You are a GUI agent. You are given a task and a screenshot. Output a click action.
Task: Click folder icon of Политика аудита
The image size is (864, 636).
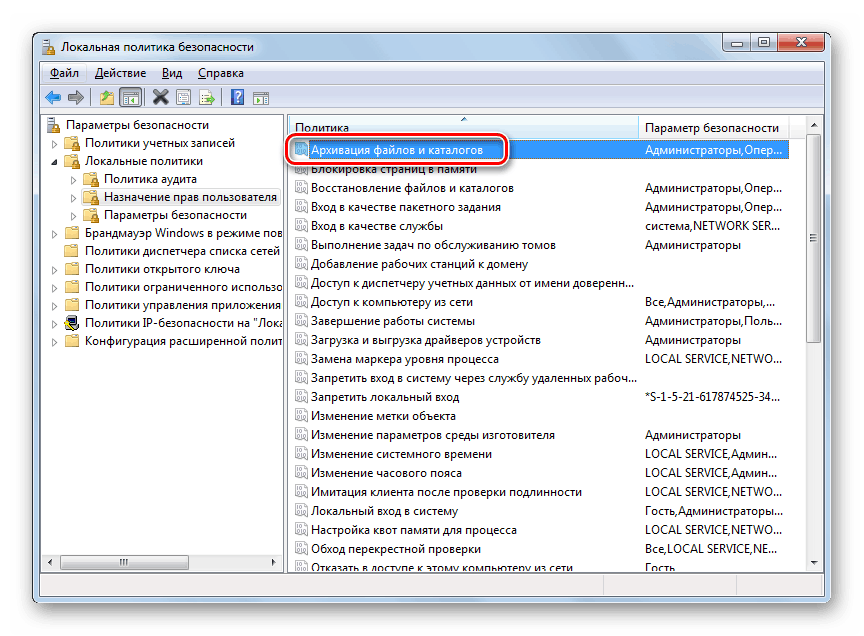91,179
